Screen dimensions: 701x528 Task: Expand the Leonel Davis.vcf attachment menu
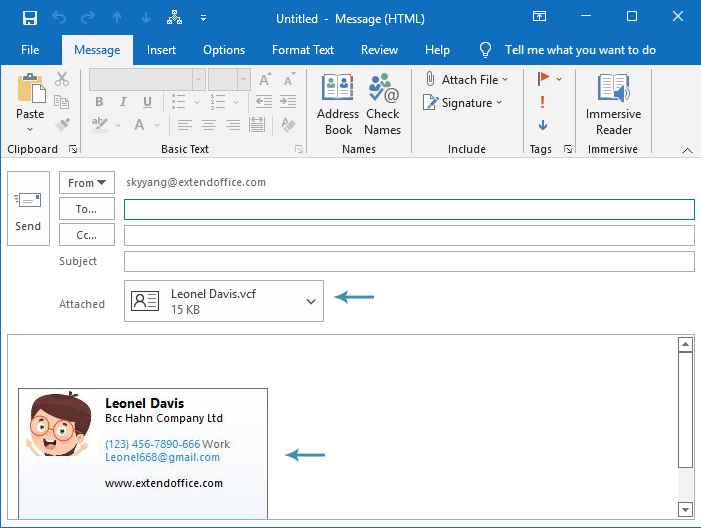point(311,301)
